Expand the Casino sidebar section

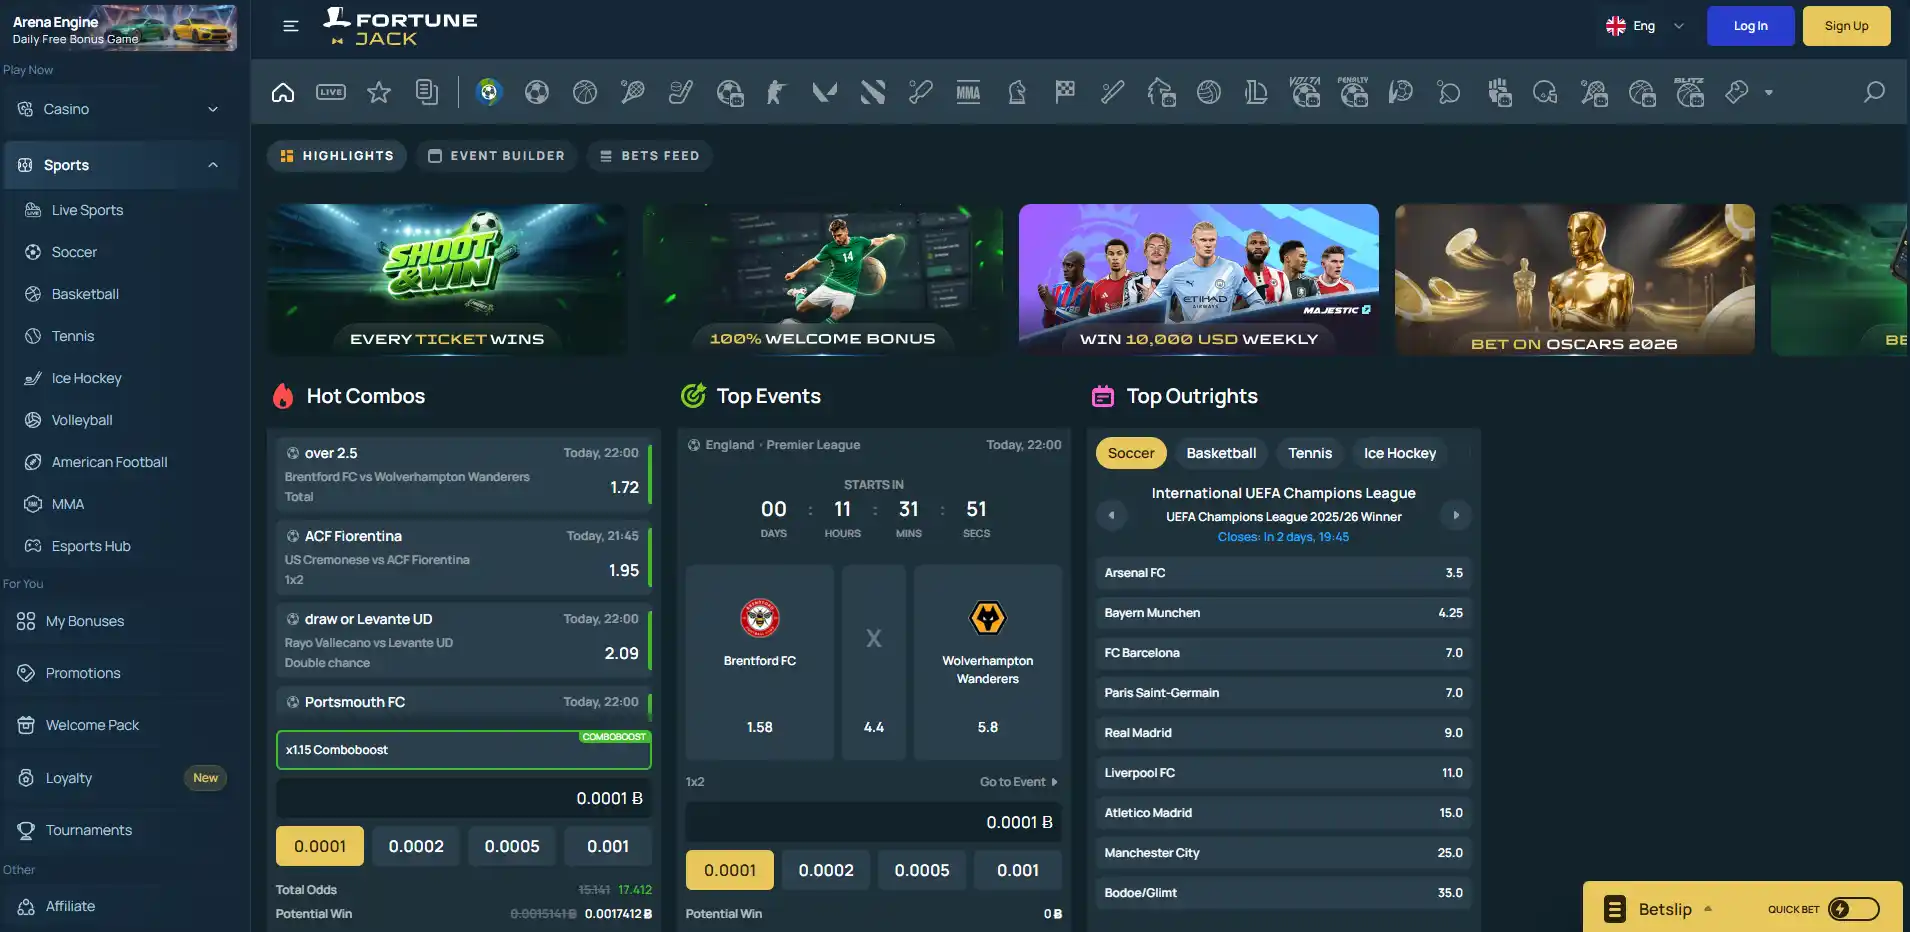point(120,109)
